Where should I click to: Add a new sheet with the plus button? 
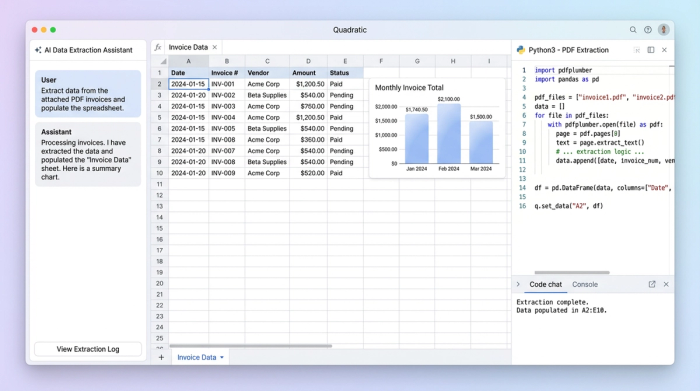(161, 358)
